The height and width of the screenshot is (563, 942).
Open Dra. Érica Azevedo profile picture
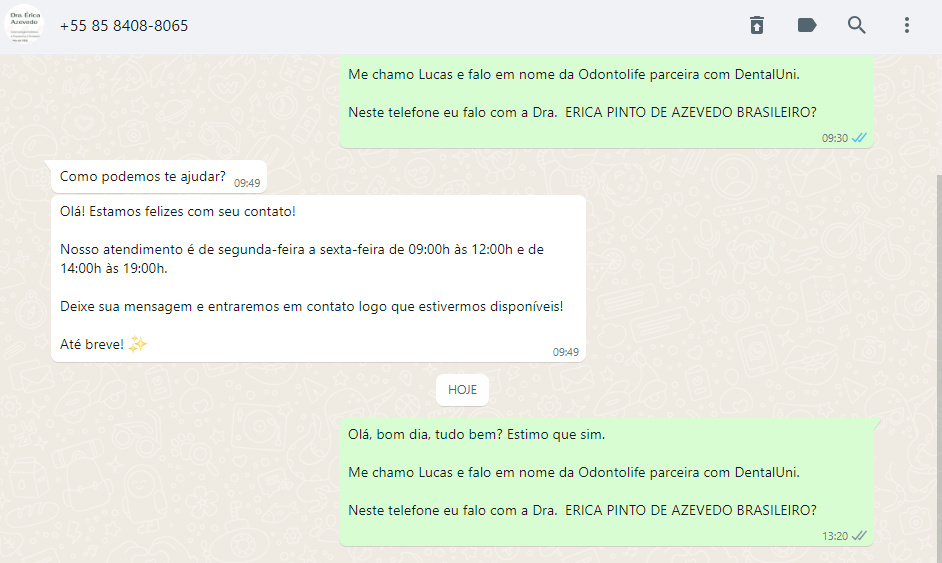[x=24, y=25]
